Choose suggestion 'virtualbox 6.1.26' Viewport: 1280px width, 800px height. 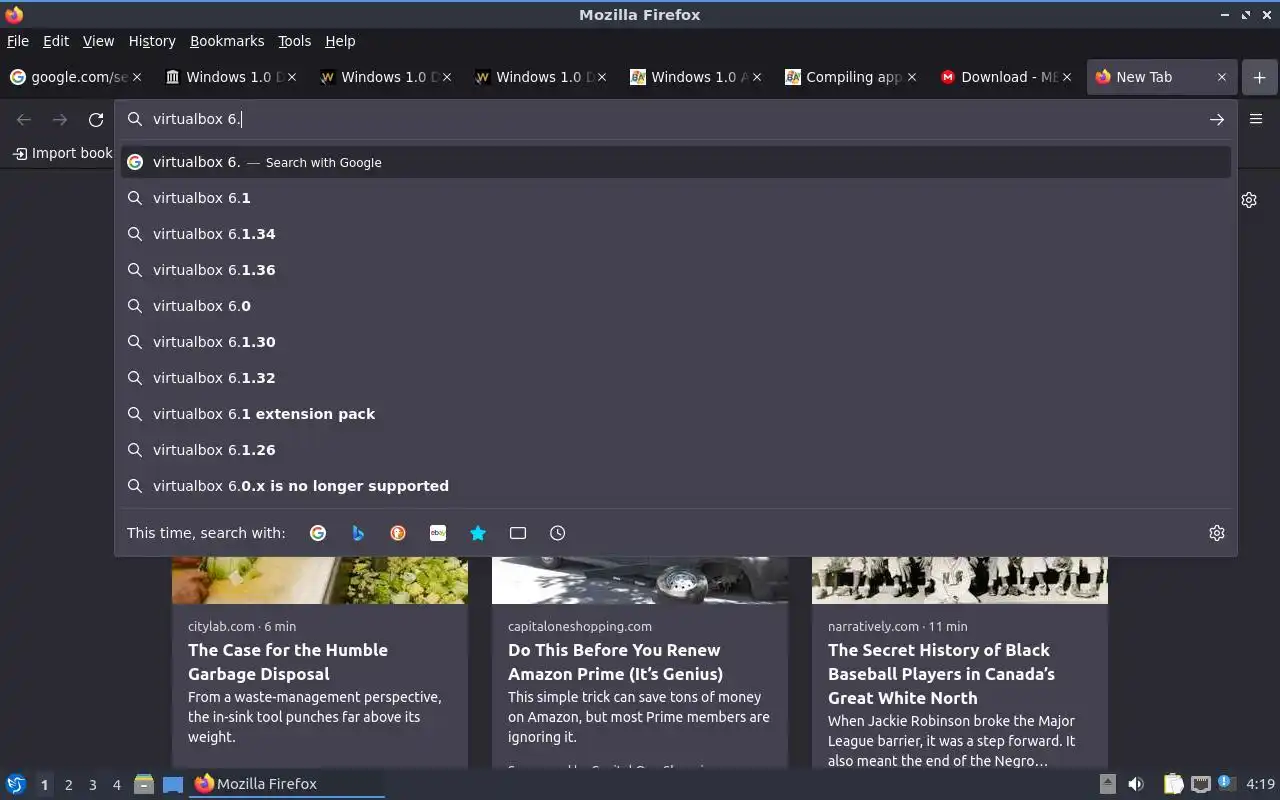tap(676, 450)
